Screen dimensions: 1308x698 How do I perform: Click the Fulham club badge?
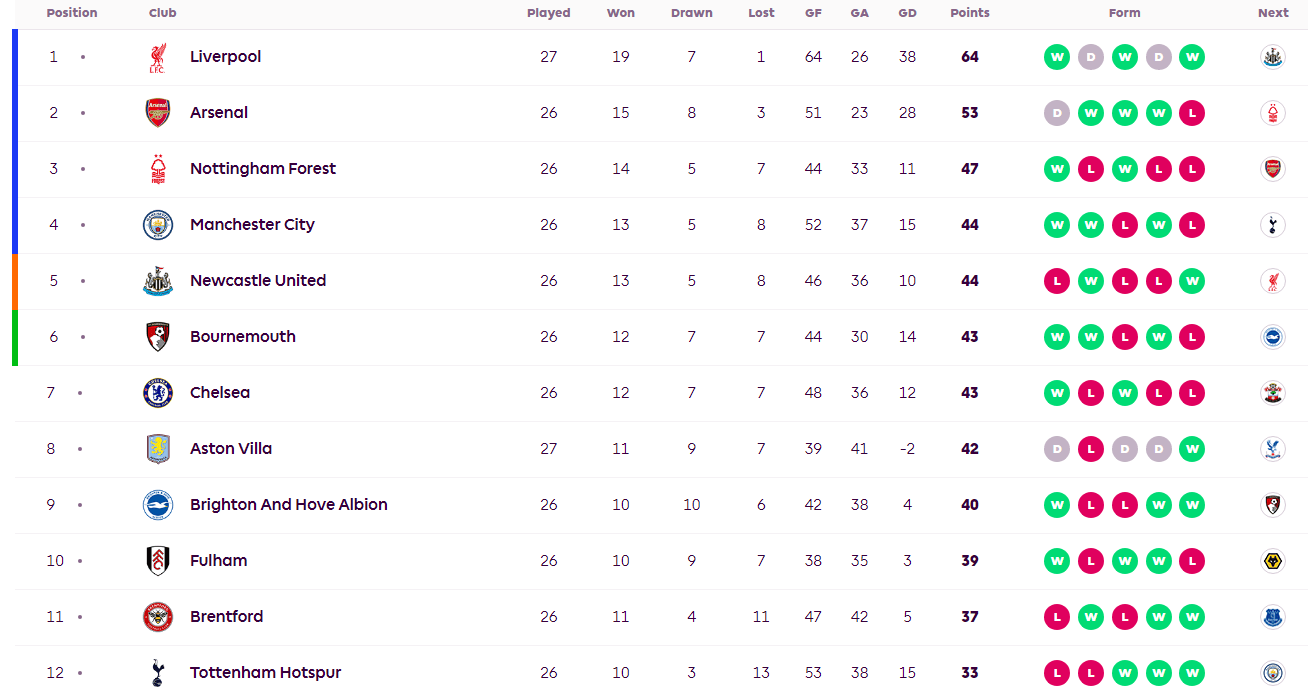coord(157,561)
